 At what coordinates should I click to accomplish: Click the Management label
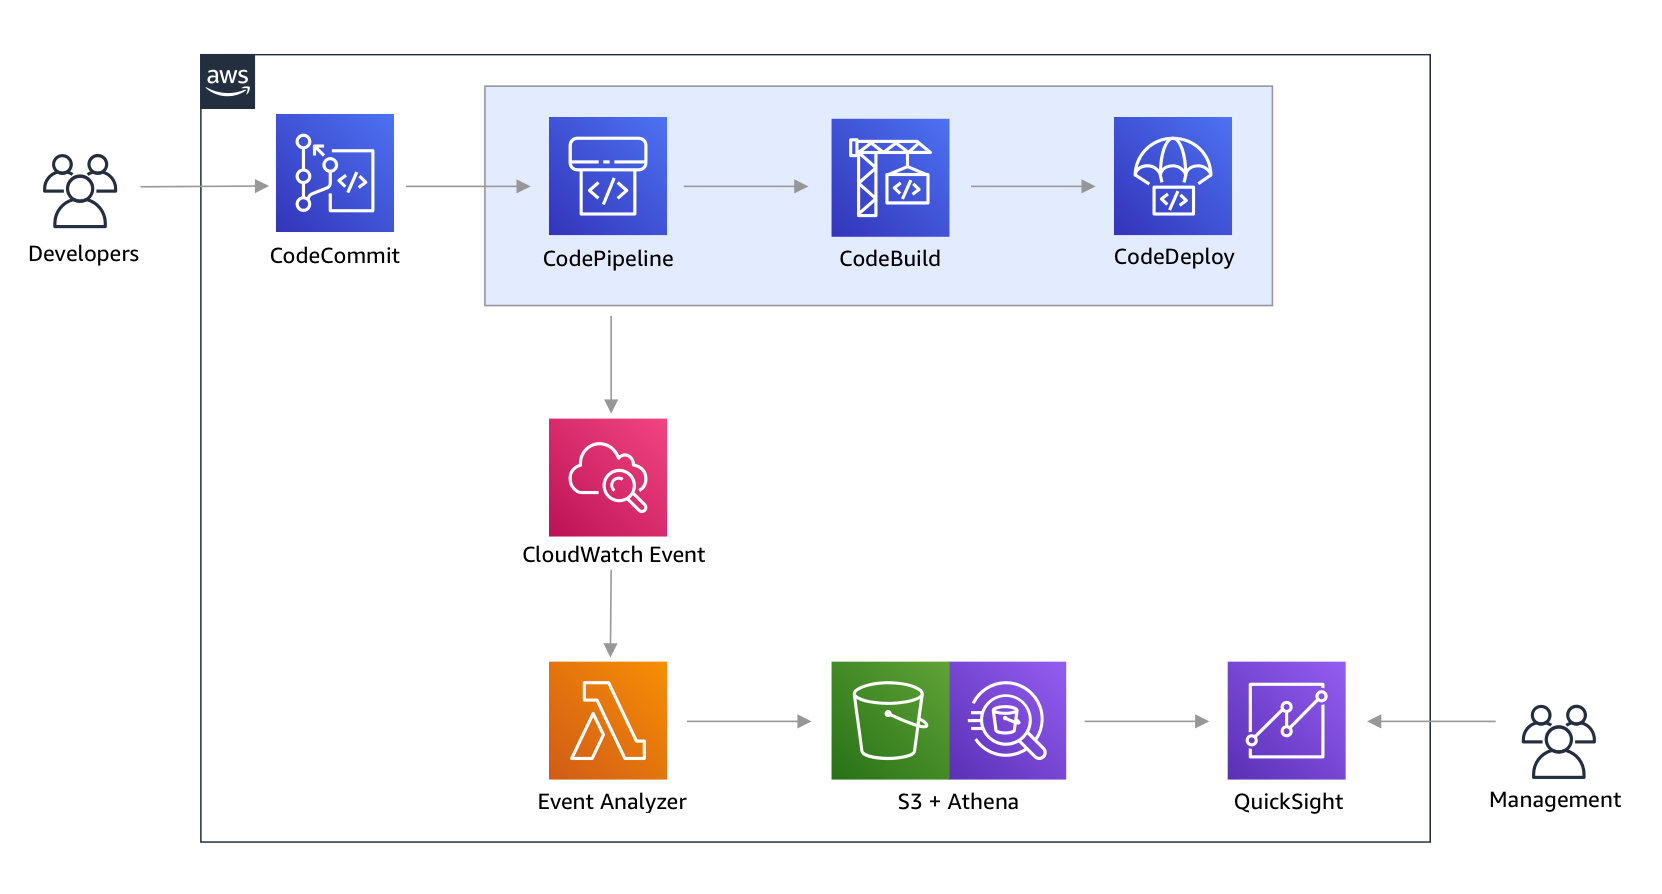1555,800
